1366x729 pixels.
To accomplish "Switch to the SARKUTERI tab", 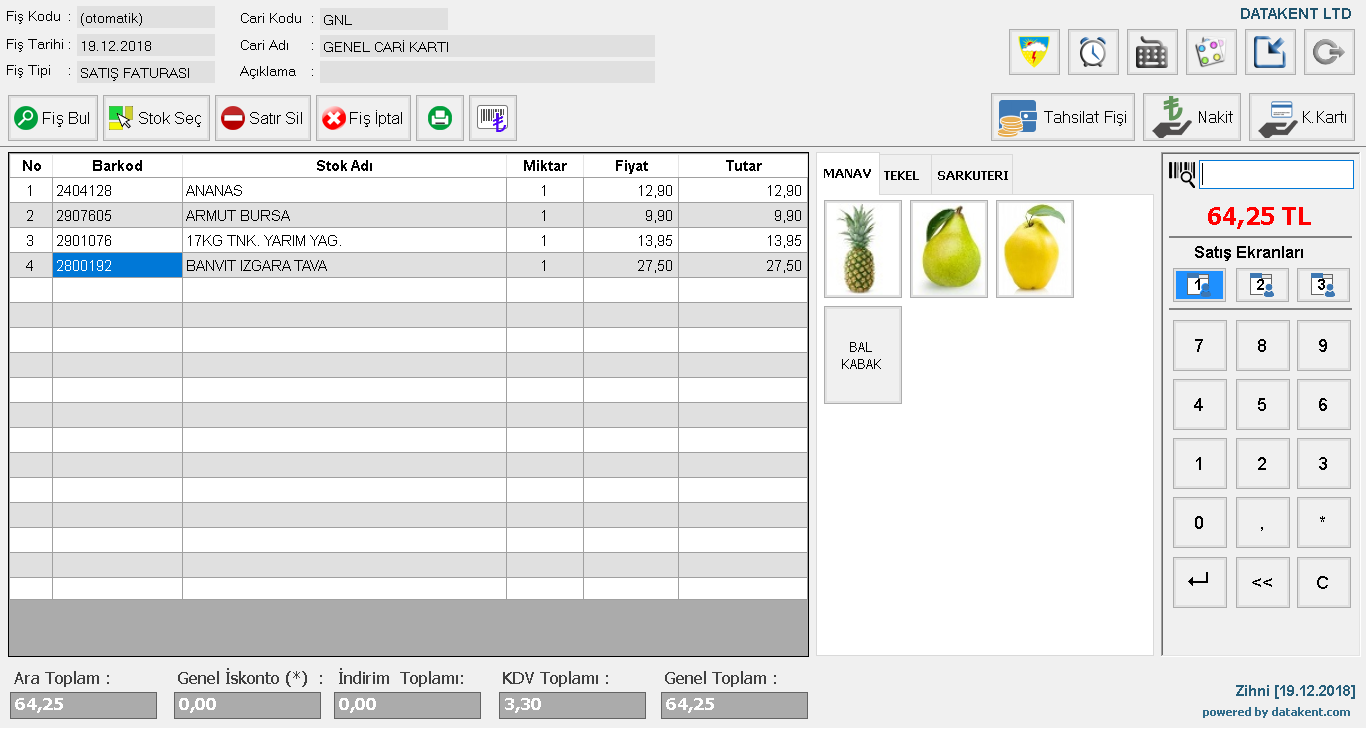I will coord(972,175).
